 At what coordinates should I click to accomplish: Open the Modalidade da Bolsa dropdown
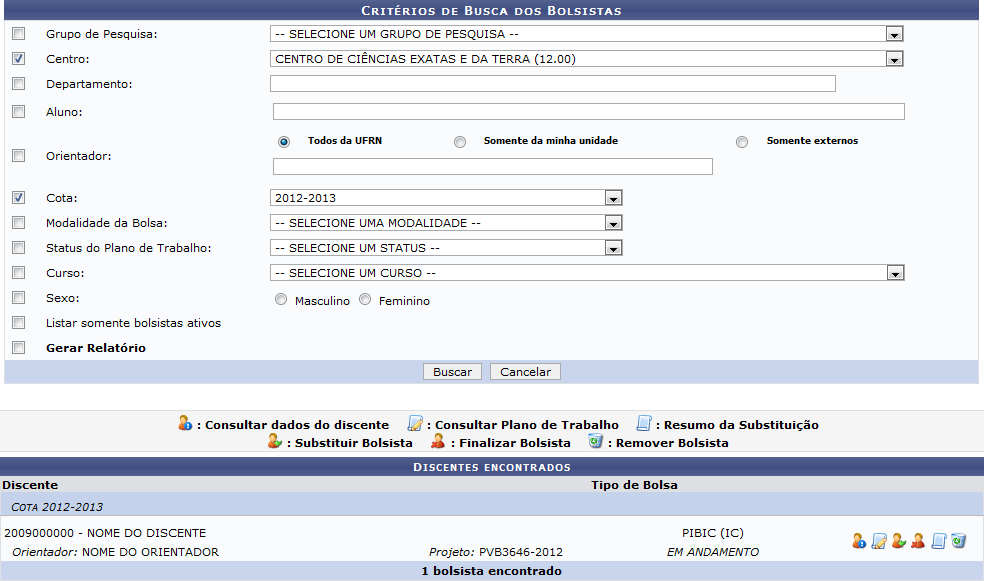pos(612,222)
